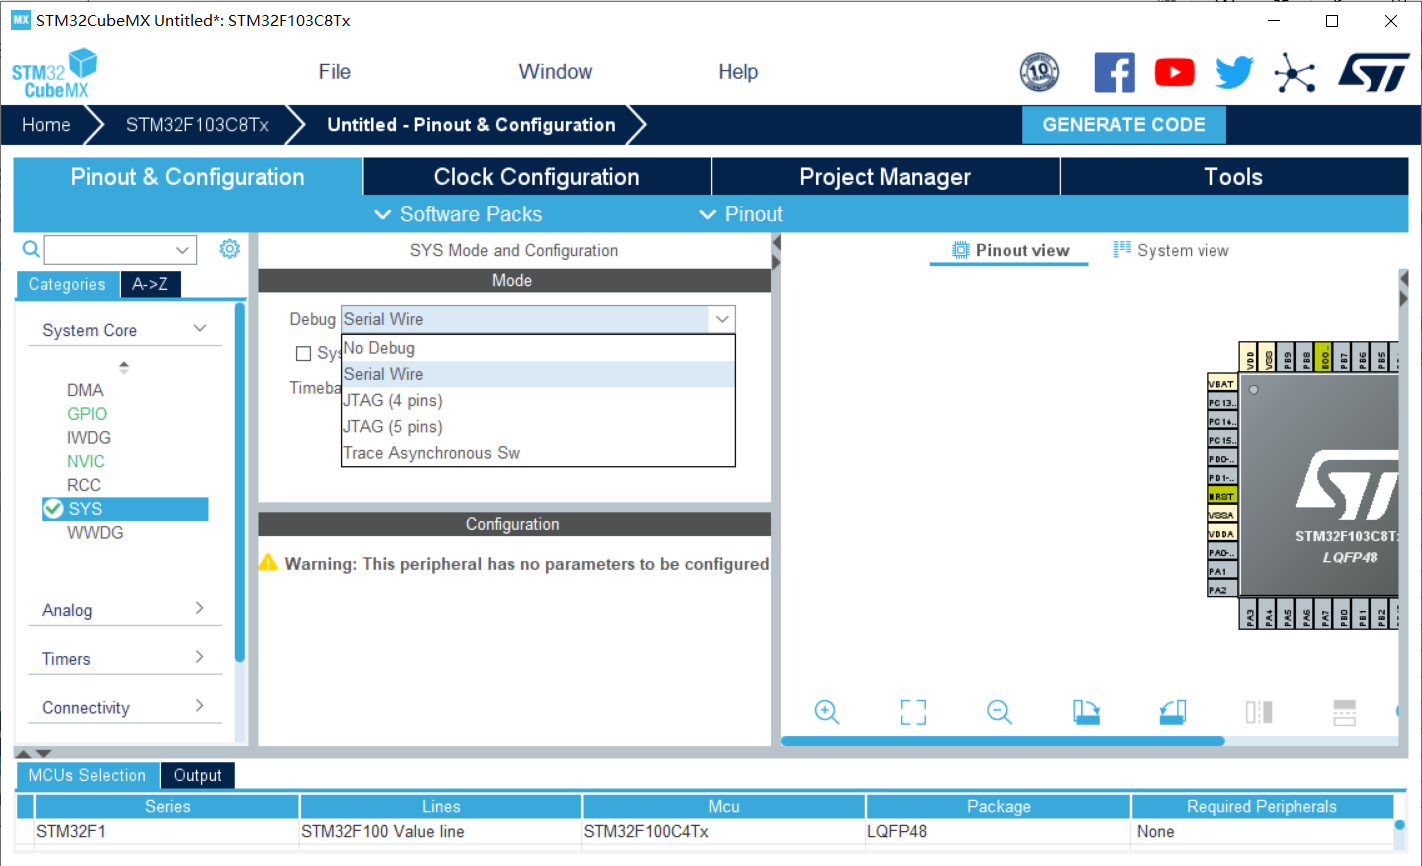Select DMA in System Core
Image resolution: width=1422 pixels, height=866 pixels.
pyautogui.click(x=85, y=390)
